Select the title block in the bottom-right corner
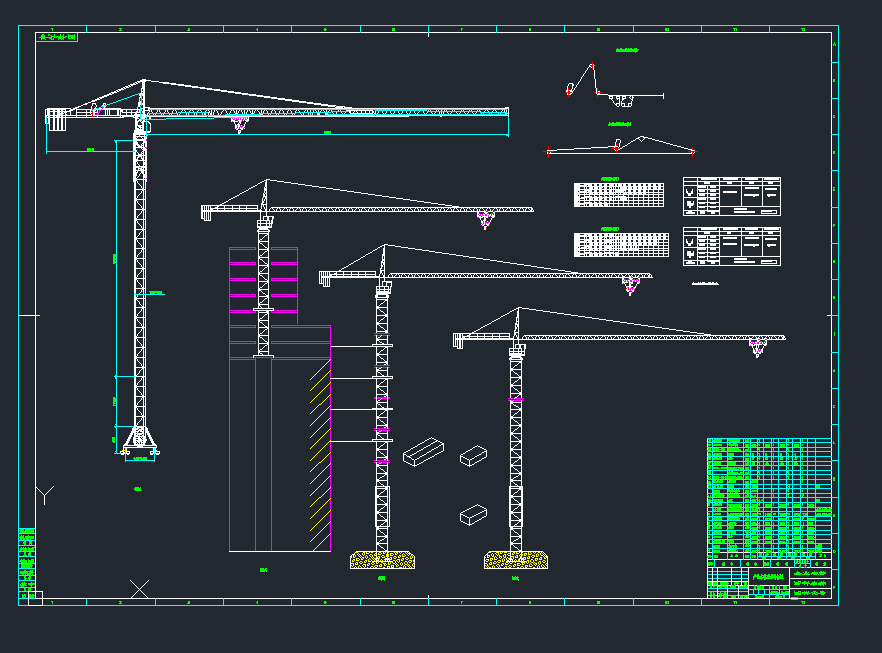Screen dimensions: 882x653 [x=770, y=581]
